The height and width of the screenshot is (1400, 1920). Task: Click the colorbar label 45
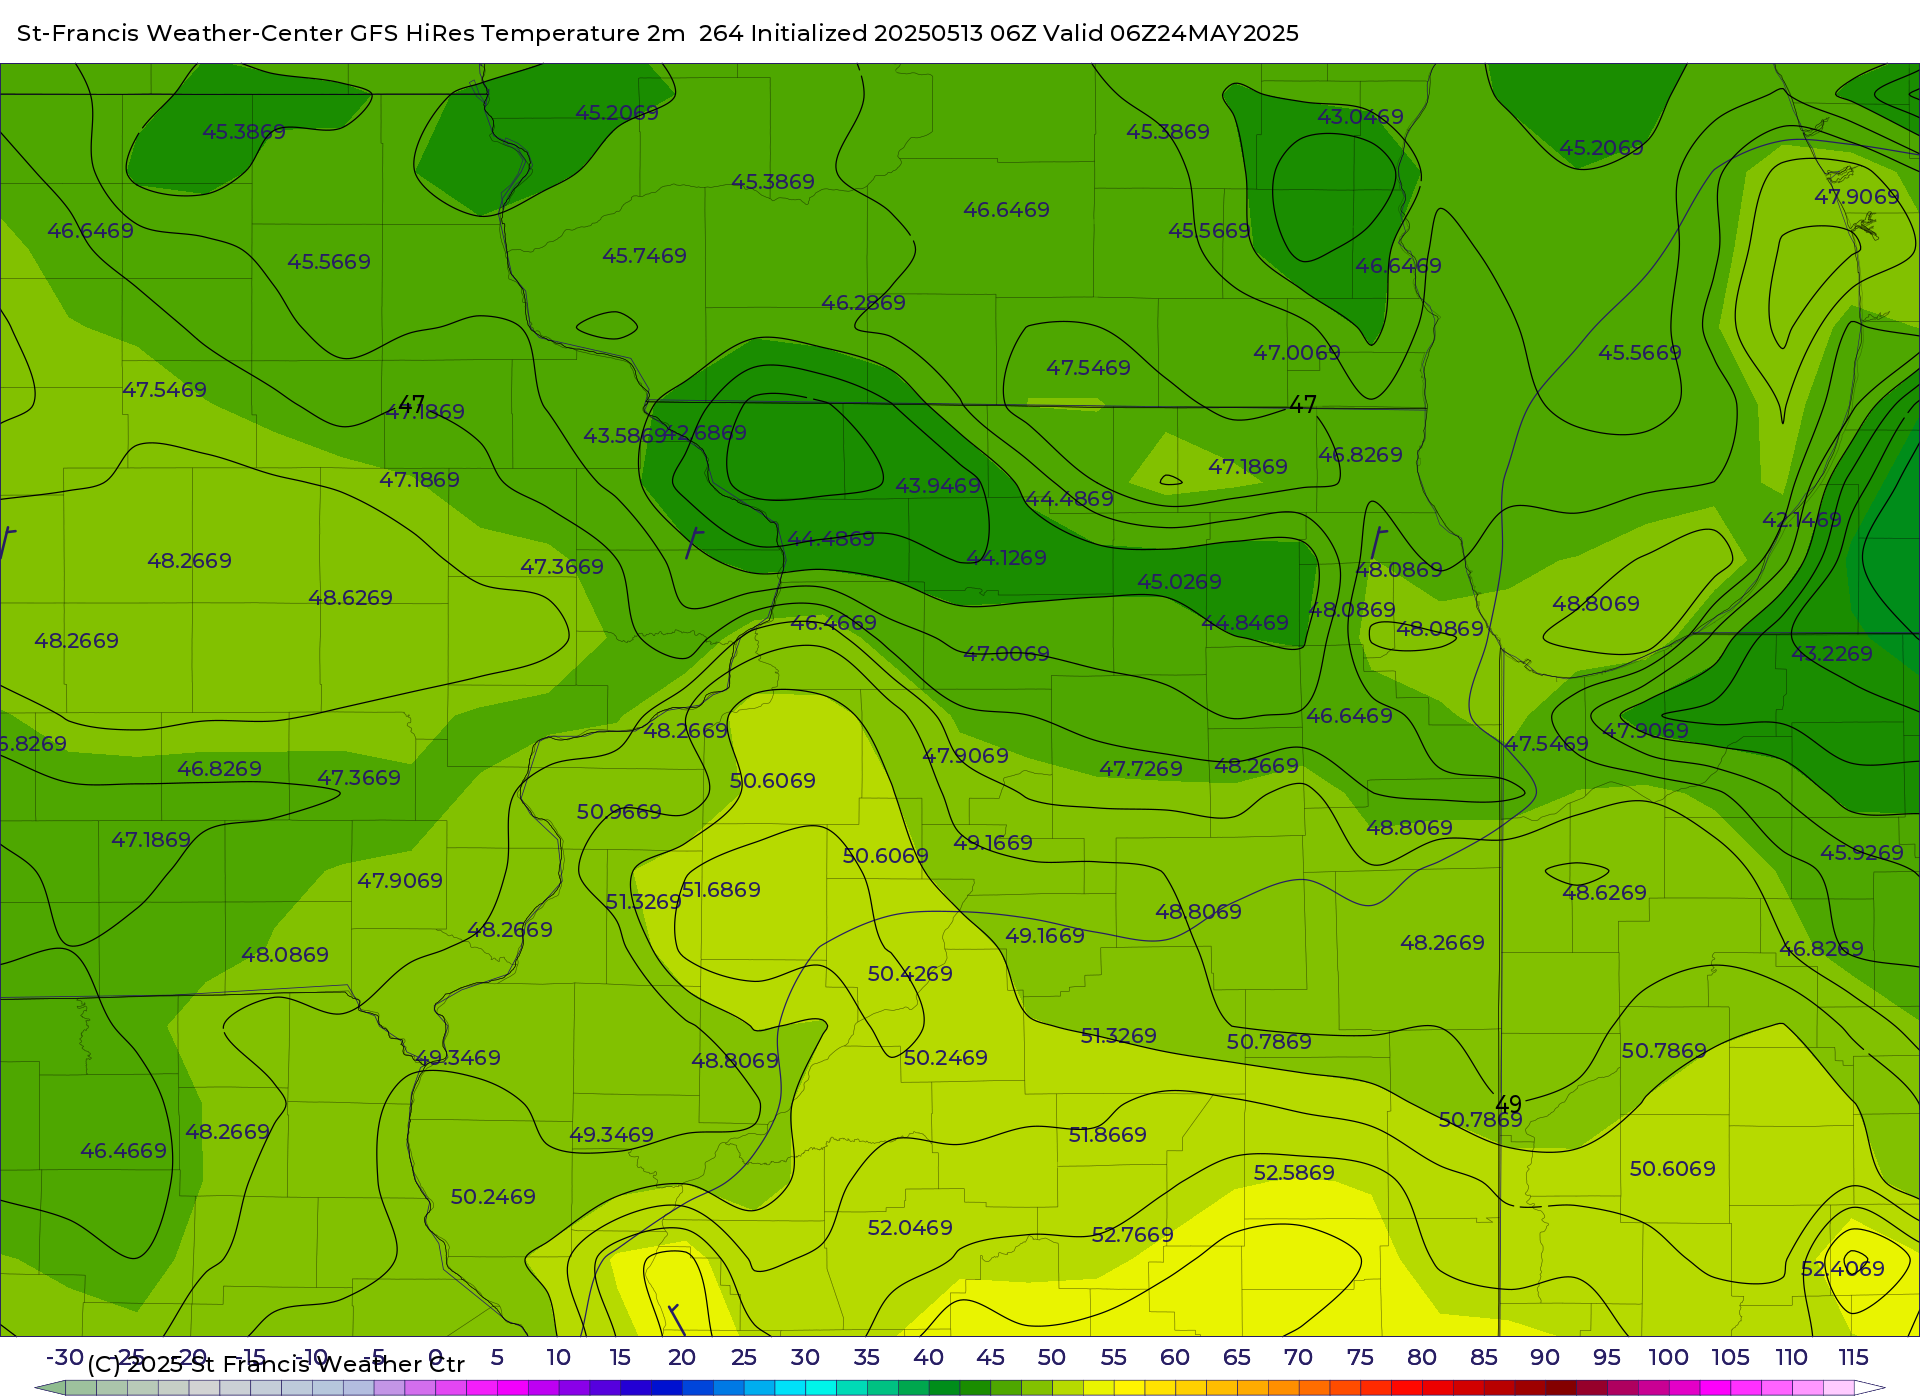click(990, 1357)
